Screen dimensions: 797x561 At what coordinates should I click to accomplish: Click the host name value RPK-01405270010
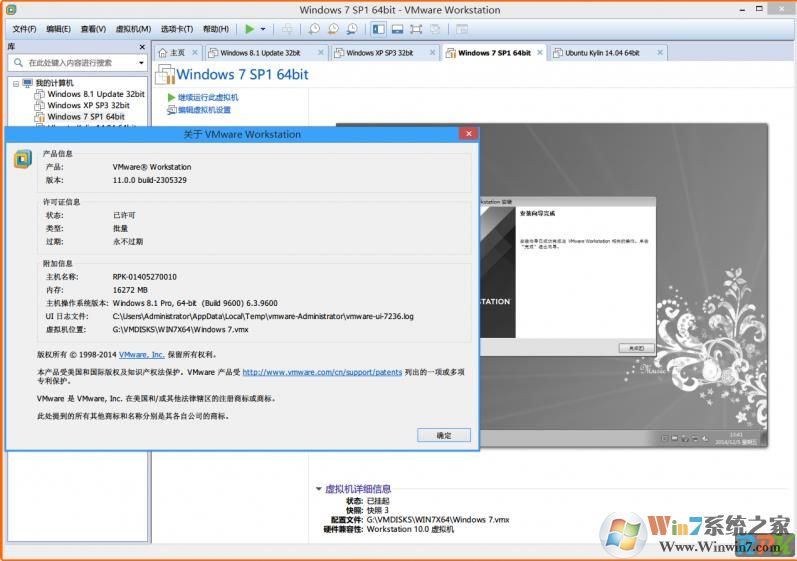point(144,277)
